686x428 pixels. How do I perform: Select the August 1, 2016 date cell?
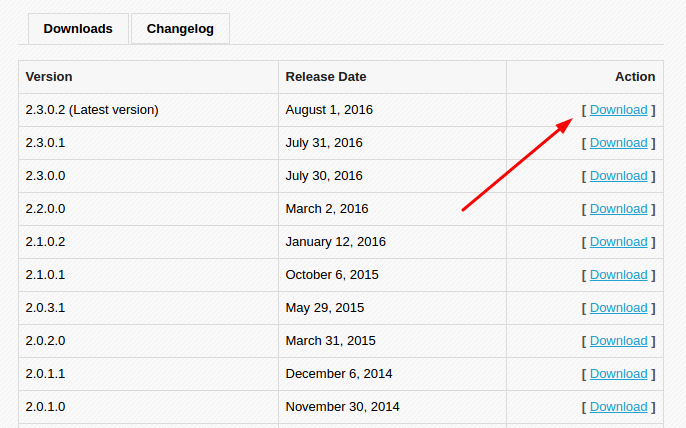coord(392,110)
